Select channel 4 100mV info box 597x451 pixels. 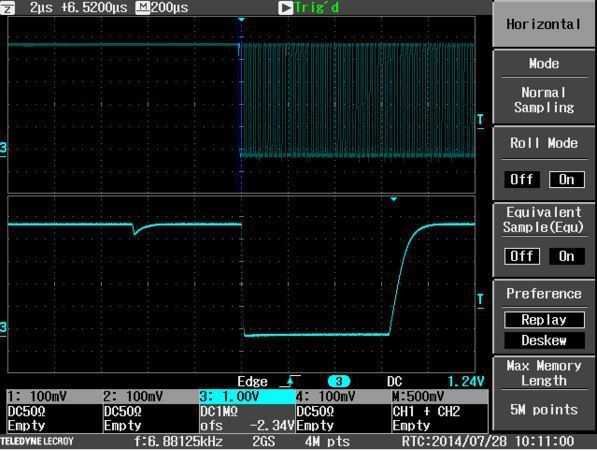343,411
